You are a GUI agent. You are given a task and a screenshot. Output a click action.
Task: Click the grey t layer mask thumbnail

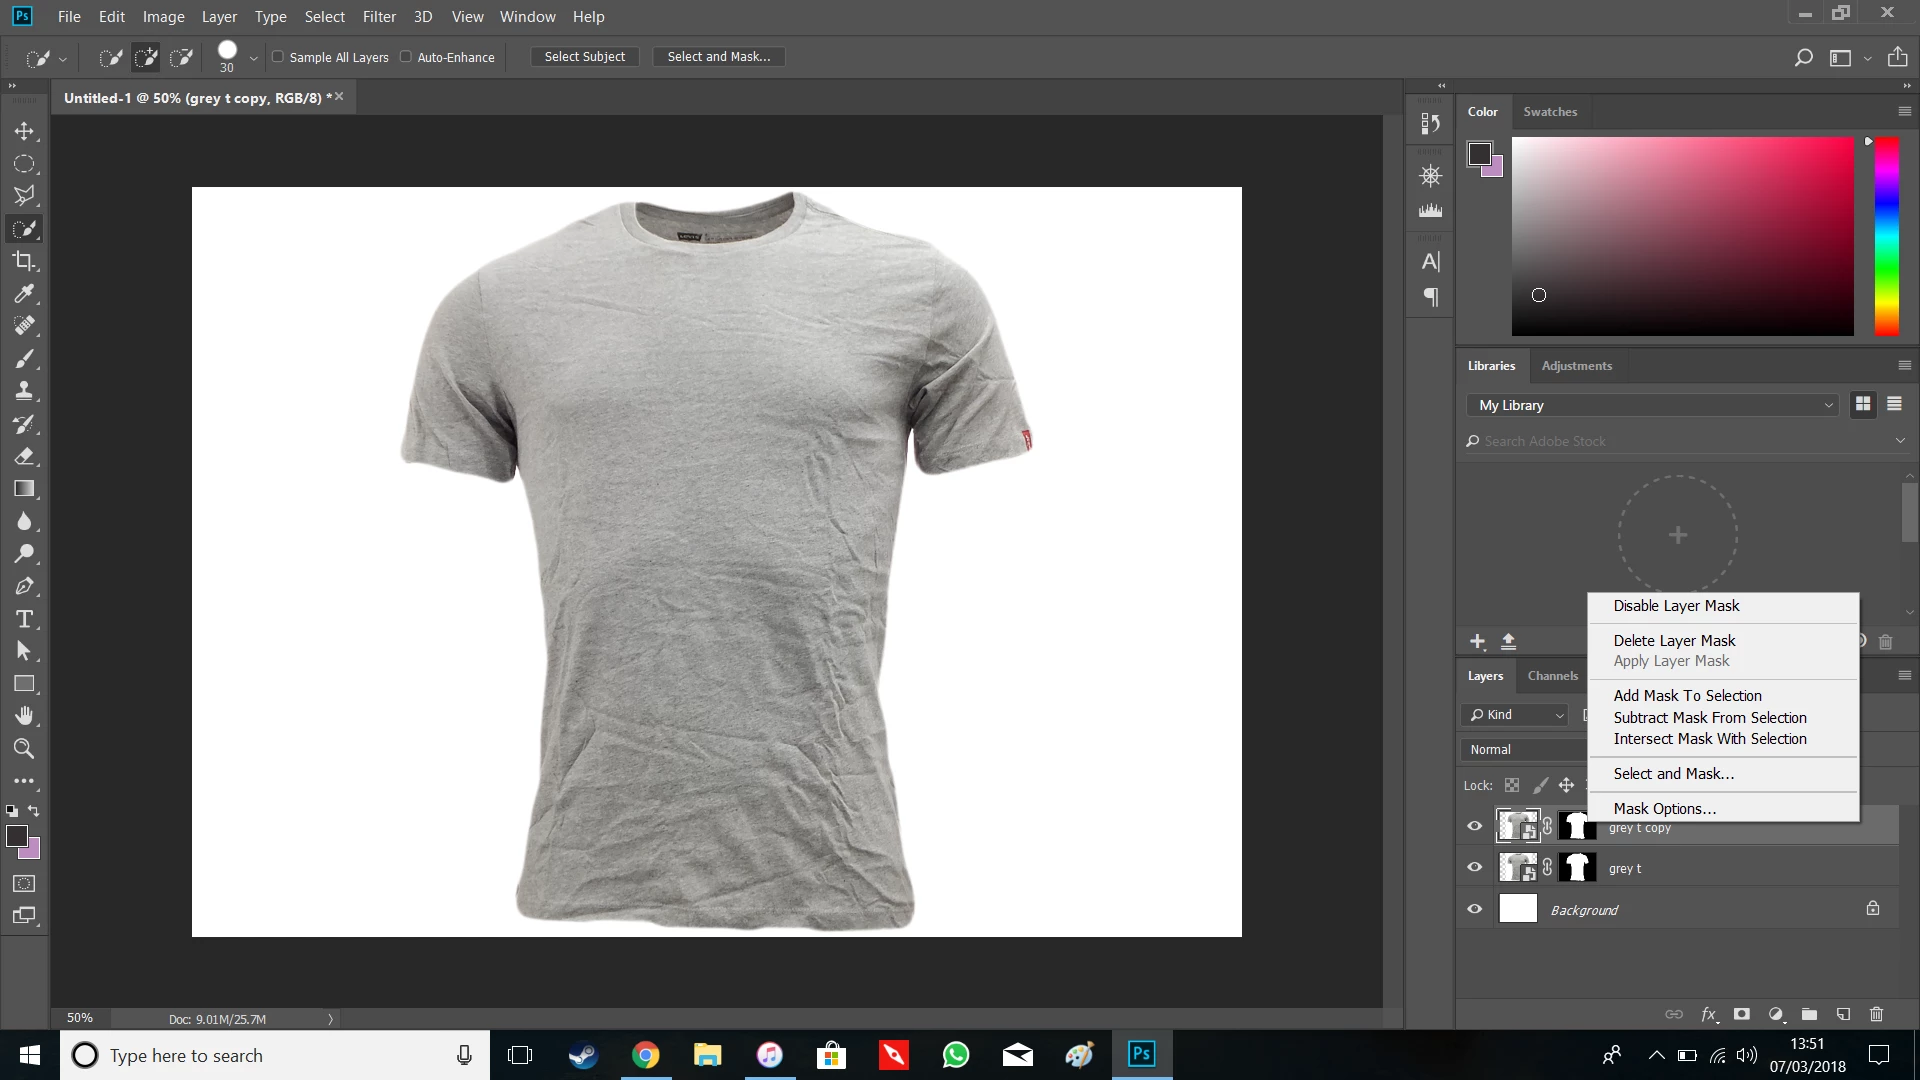(x=1577, y=867)
